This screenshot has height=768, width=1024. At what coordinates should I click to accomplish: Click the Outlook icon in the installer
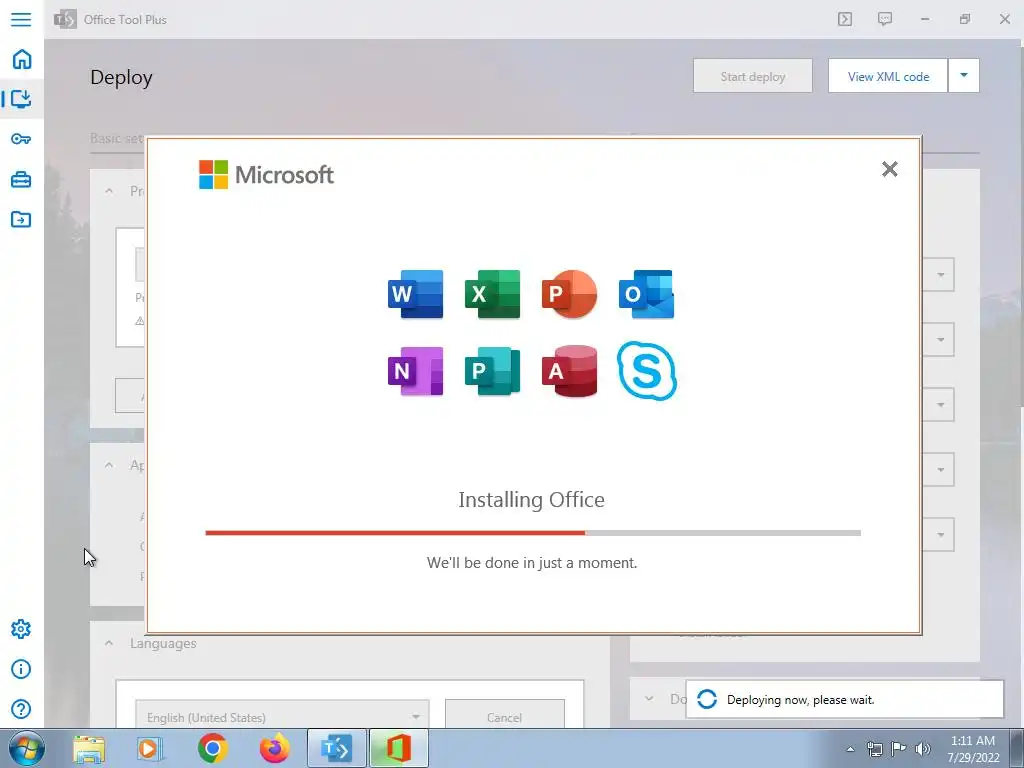click(647, 294)
